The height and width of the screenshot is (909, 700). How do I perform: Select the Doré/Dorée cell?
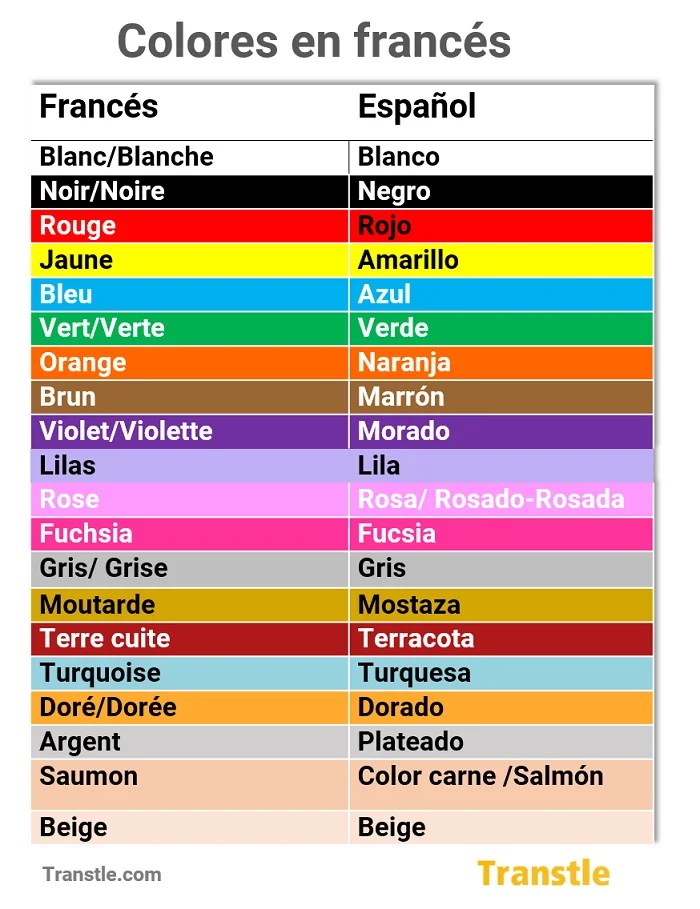[190, 707]
